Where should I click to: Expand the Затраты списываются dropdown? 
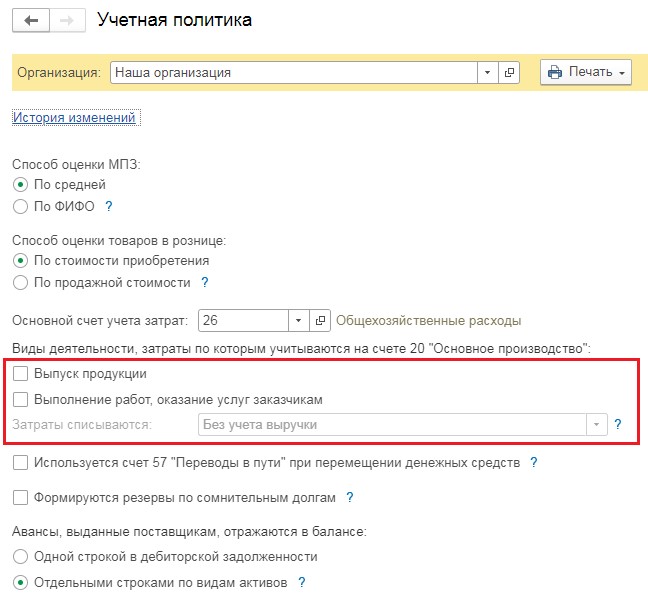[x=598, y=425]
